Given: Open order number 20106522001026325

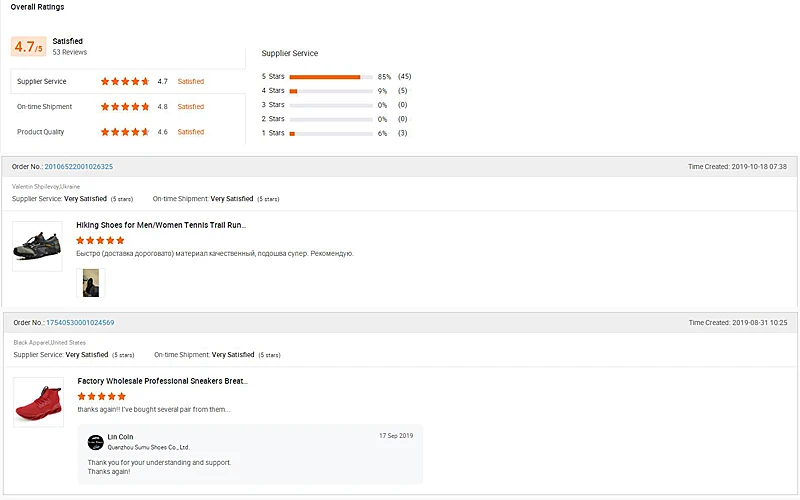Looking at the screenshot, I should (78, 167).
